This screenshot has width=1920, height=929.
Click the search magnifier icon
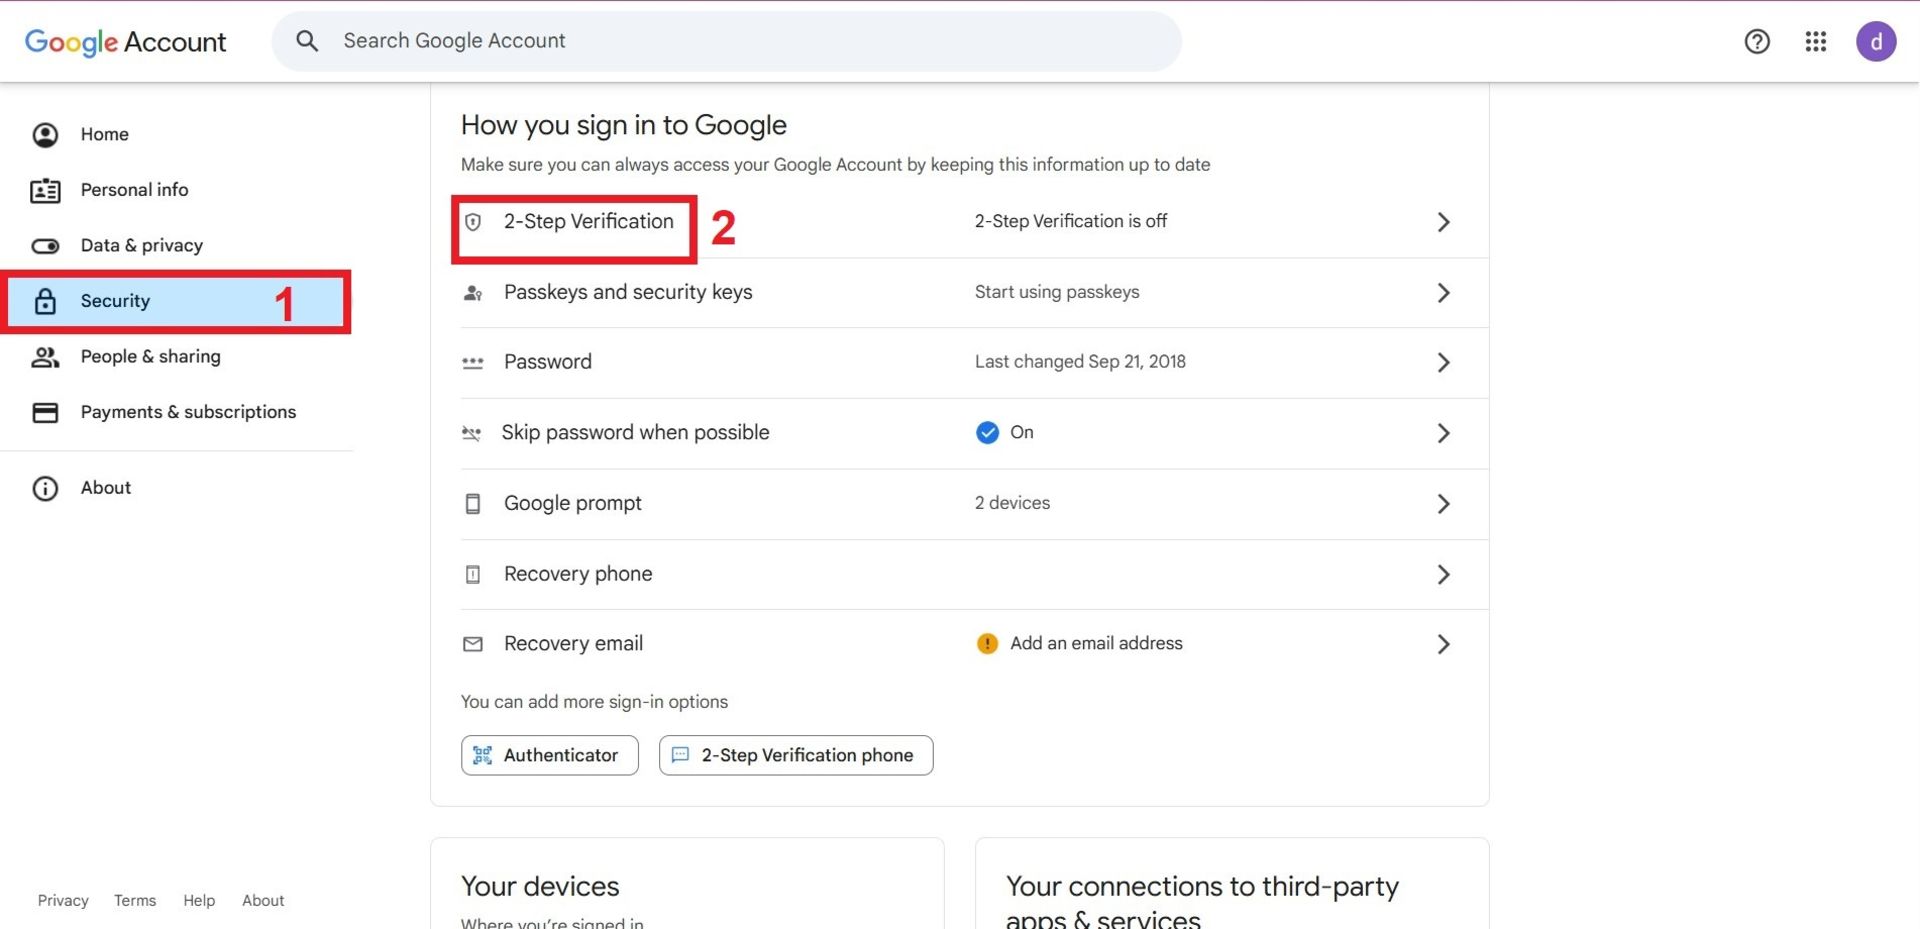pyautogui.click(x=307, y=41)
